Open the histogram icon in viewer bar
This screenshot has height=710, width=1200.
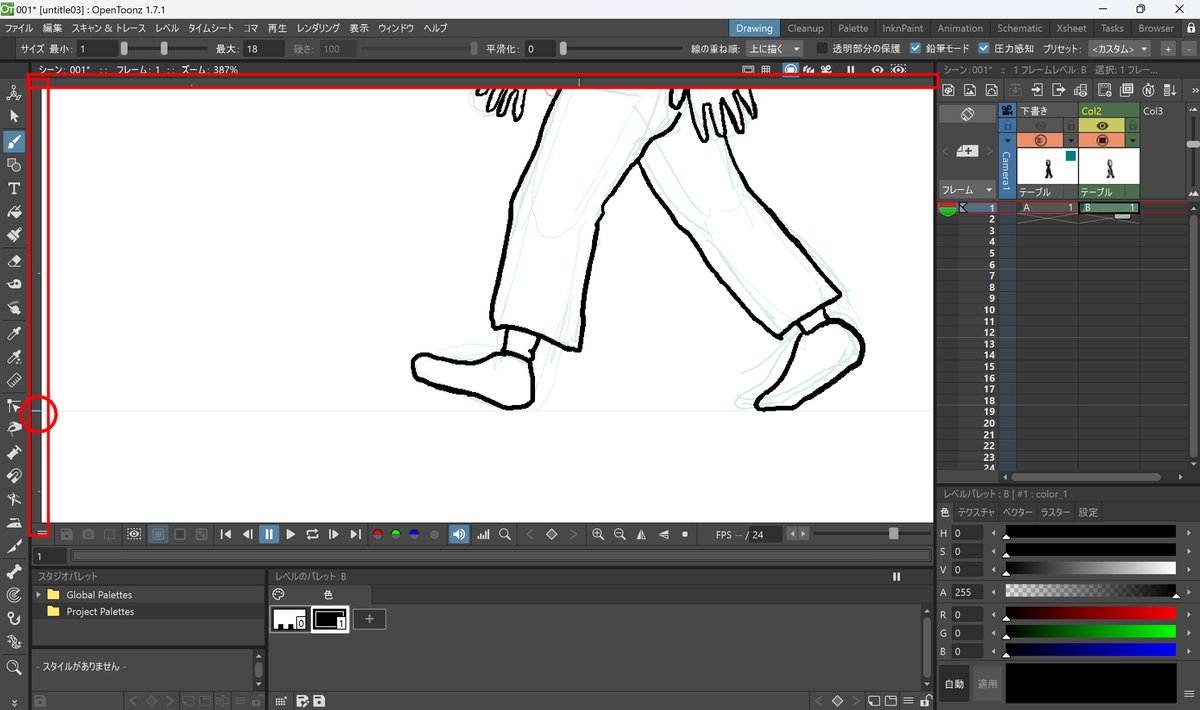click(x=484, y=535)
